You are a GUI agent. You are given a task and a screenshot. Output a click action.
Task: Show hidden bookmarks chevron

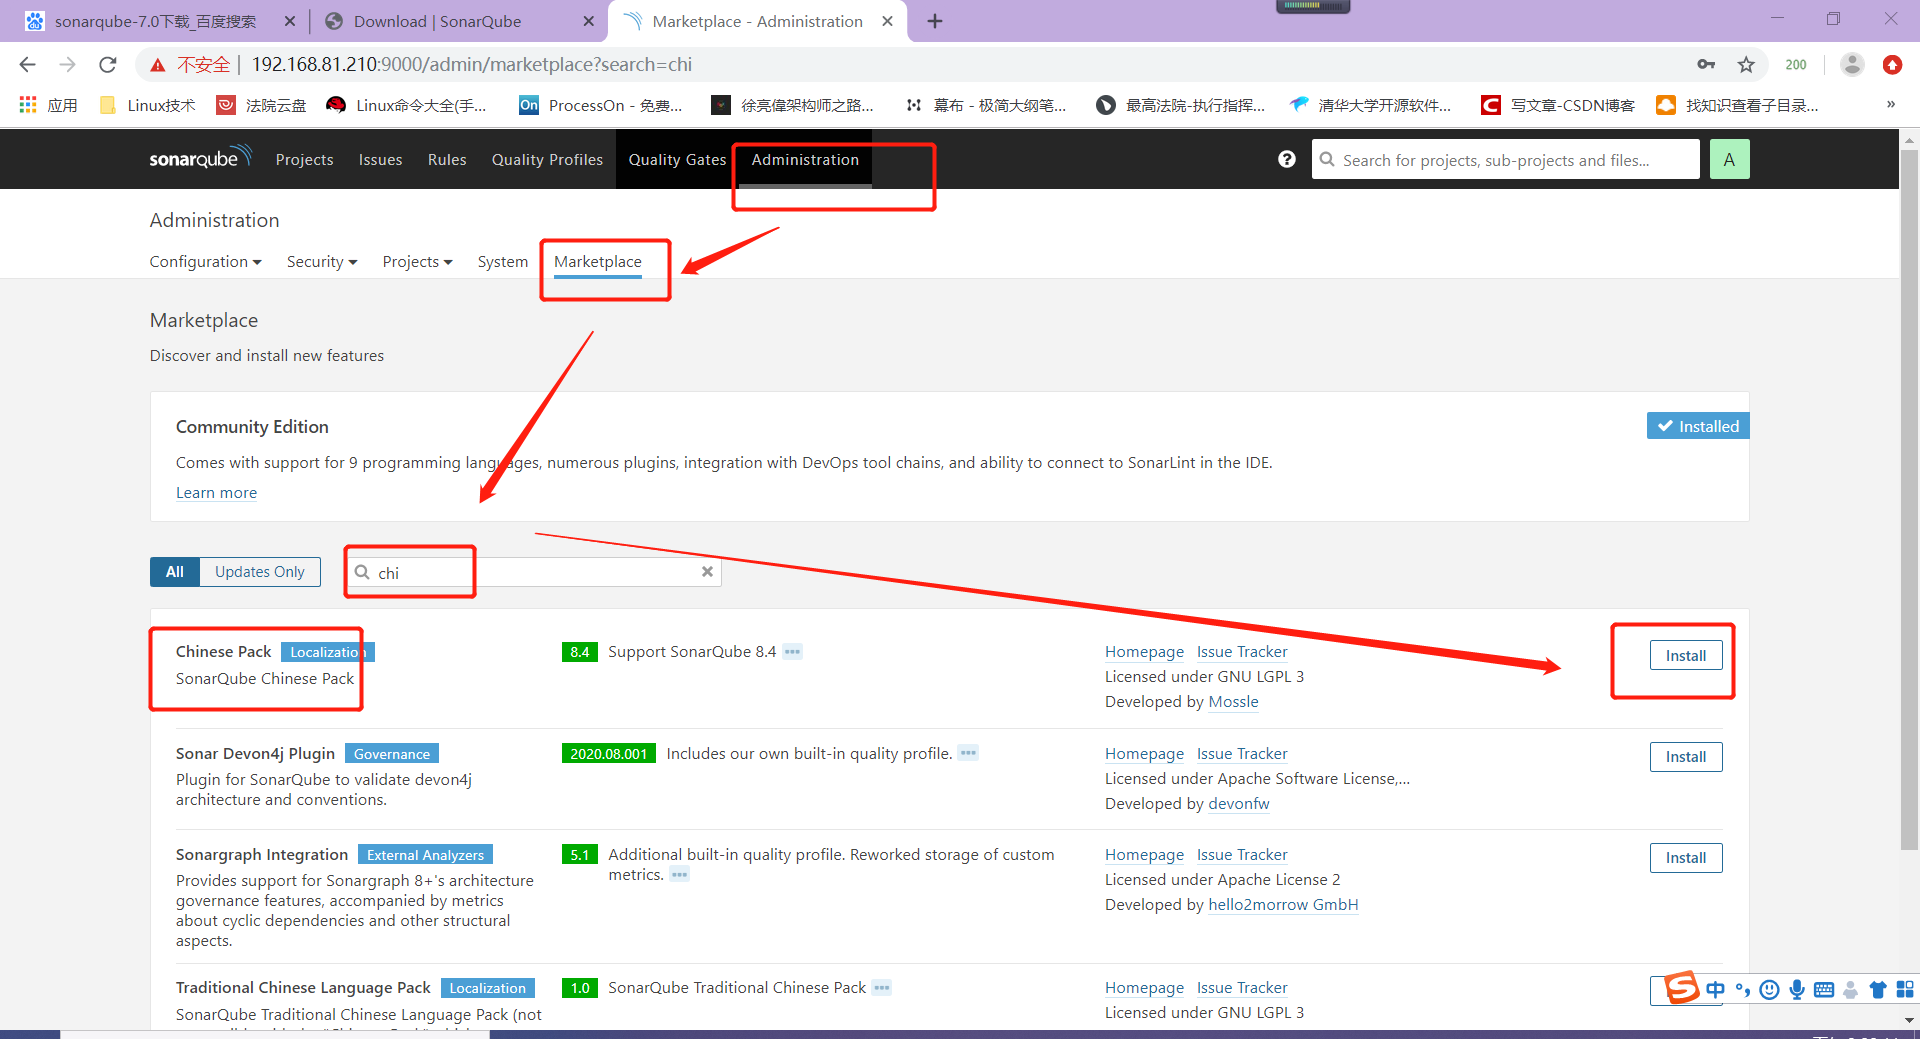pos(1890,105)
